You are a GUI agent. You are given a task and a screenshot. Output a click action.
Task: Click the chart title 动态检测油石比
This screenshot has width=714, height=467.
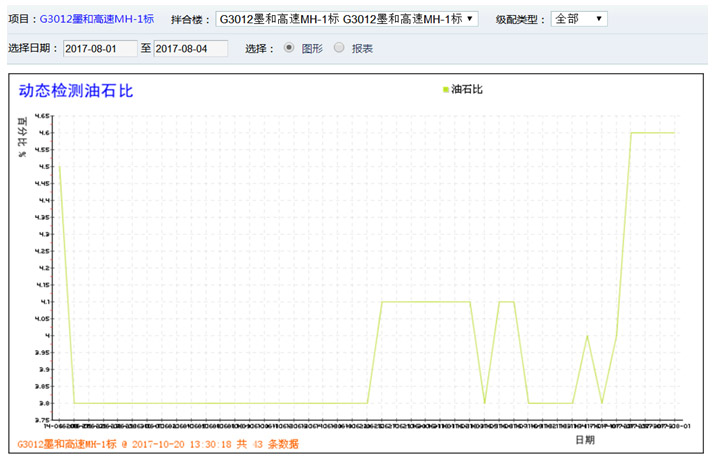point(75,91)
